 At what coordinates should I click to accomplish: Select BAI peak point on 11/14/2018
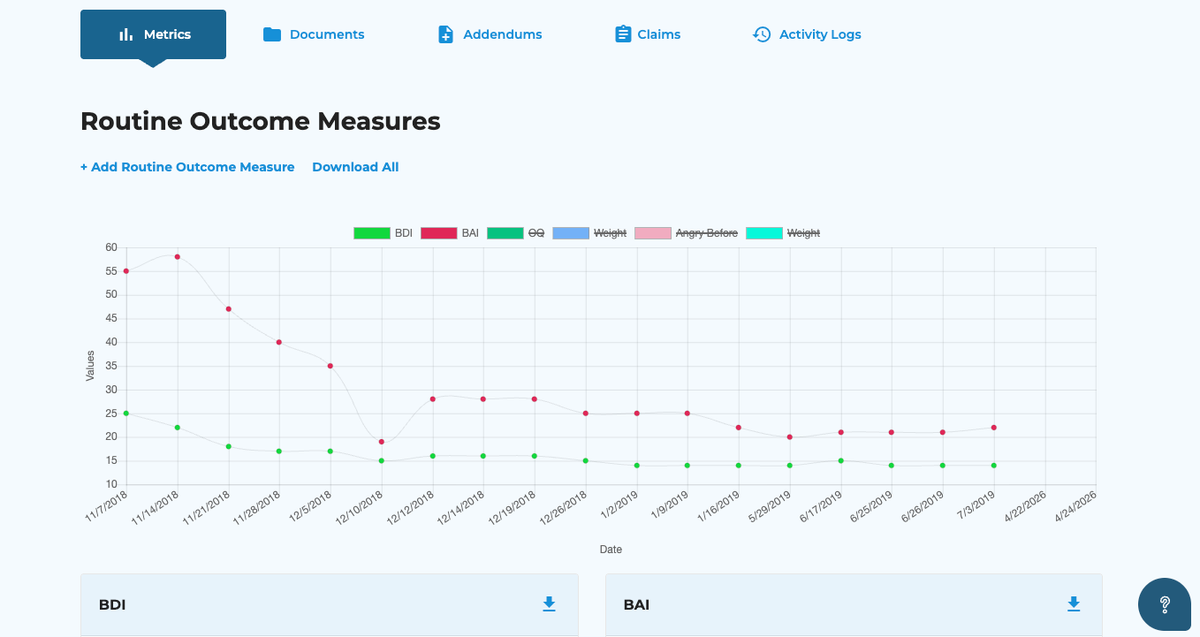click(177, 257)
